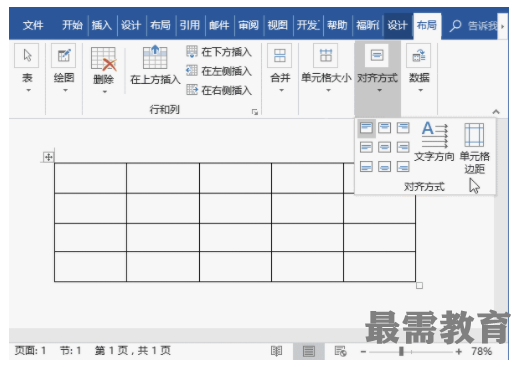Switch to the 审阅 review tab
Image resolution: width=517 pixels, height=367 pixels.
248,25
